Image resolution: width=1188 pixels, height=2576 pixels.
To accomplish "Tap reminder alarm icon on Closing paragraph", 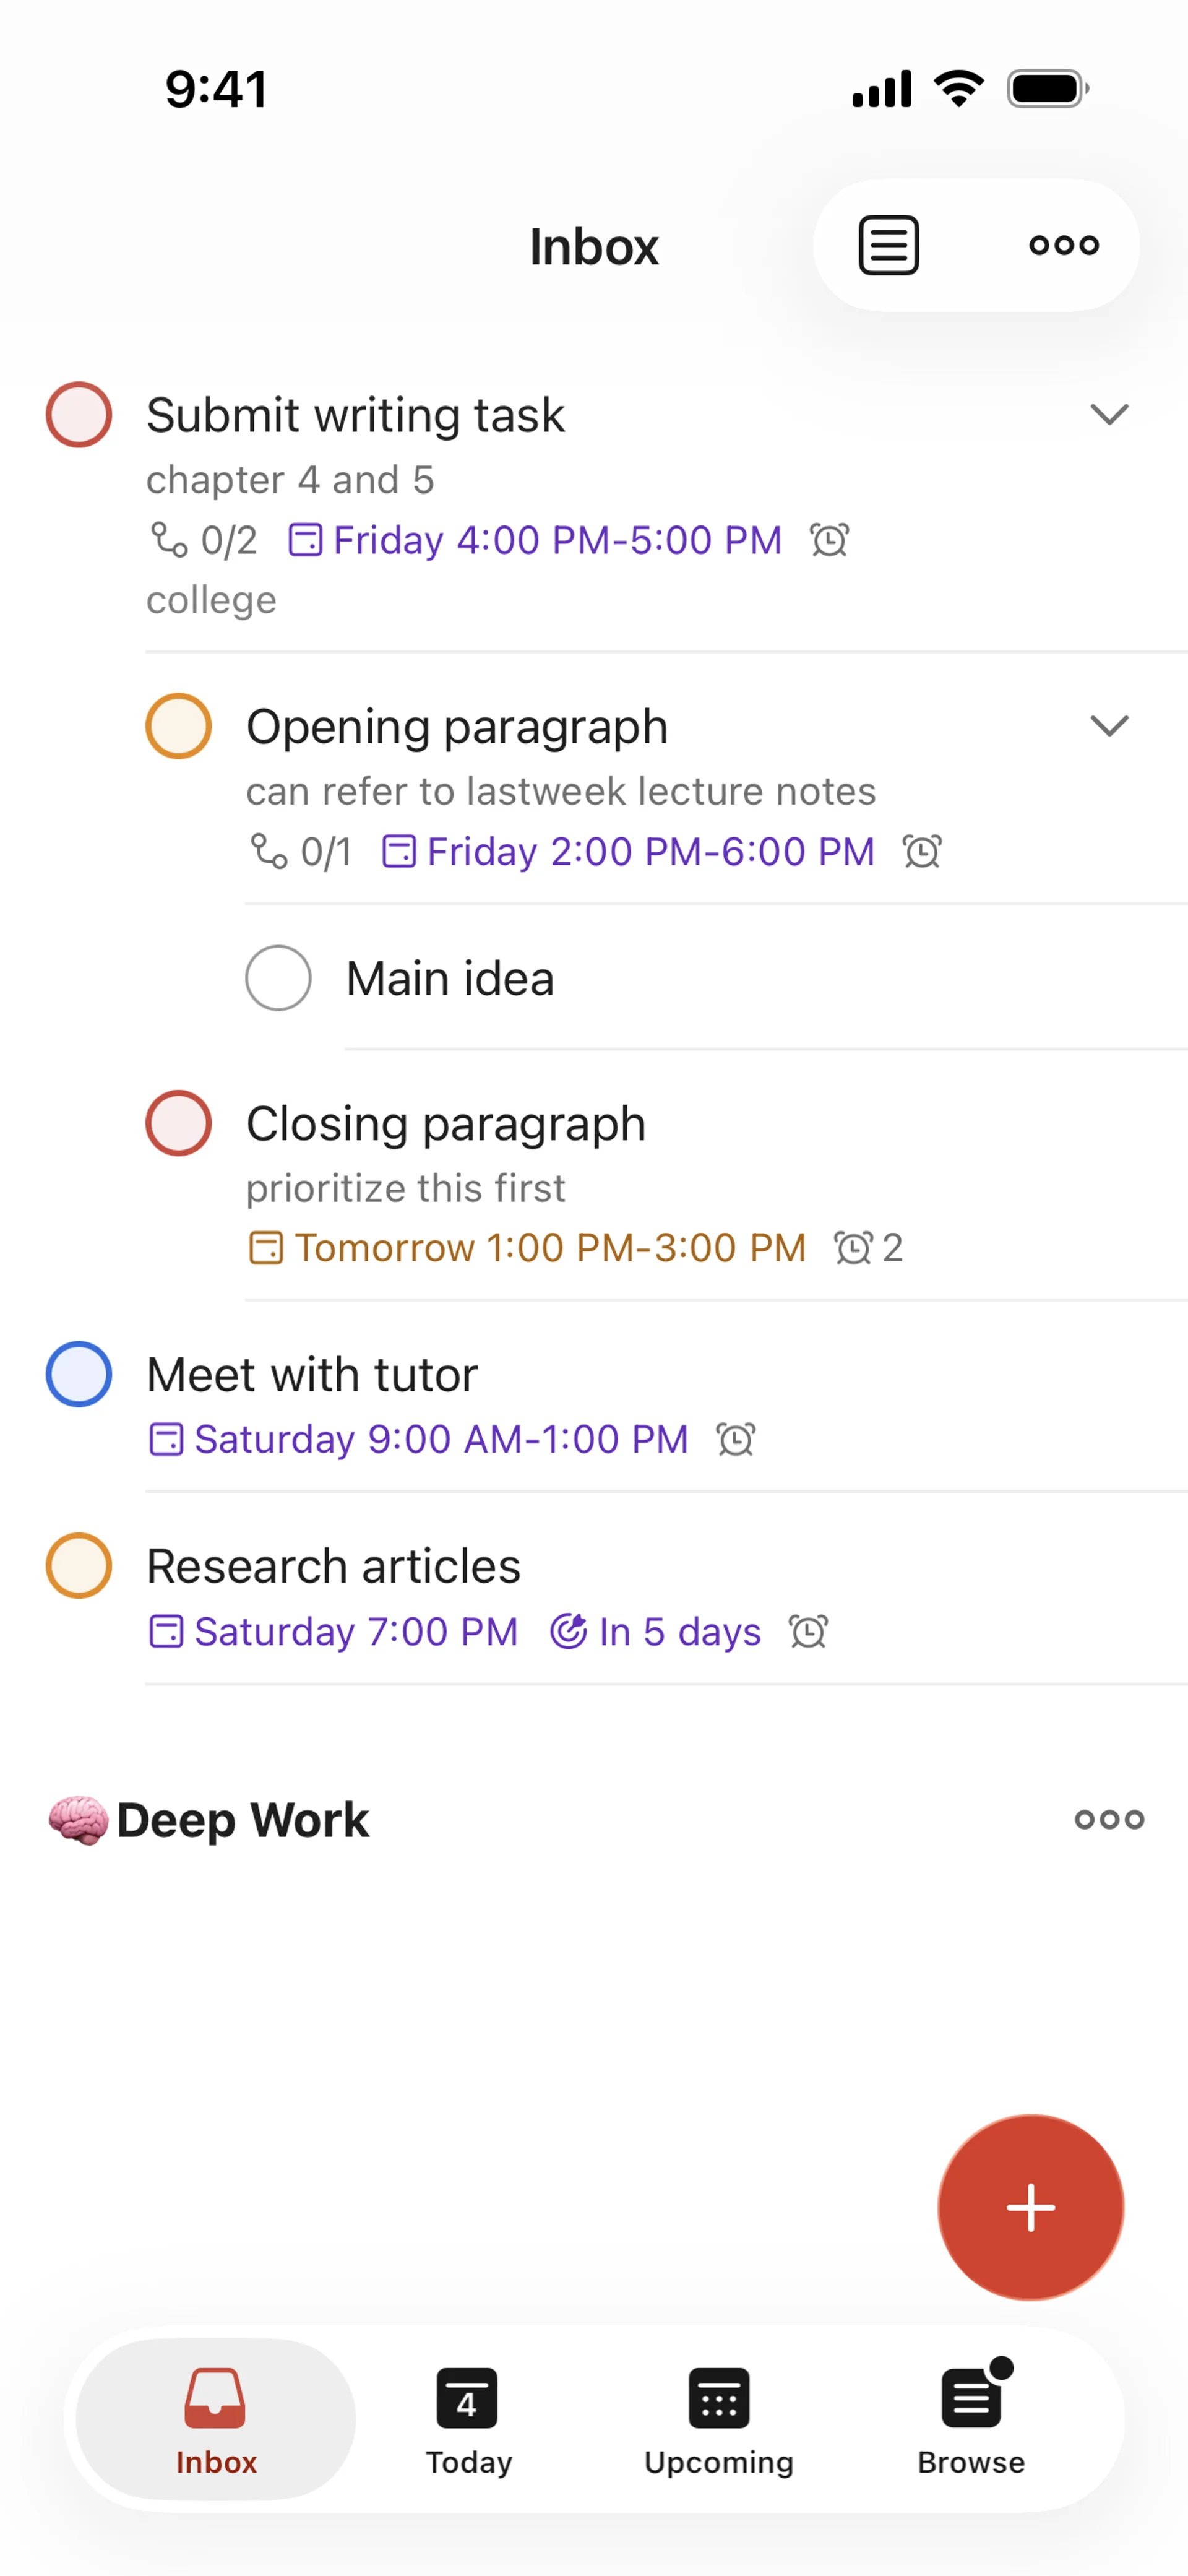I will click(x=853, y=1248).
